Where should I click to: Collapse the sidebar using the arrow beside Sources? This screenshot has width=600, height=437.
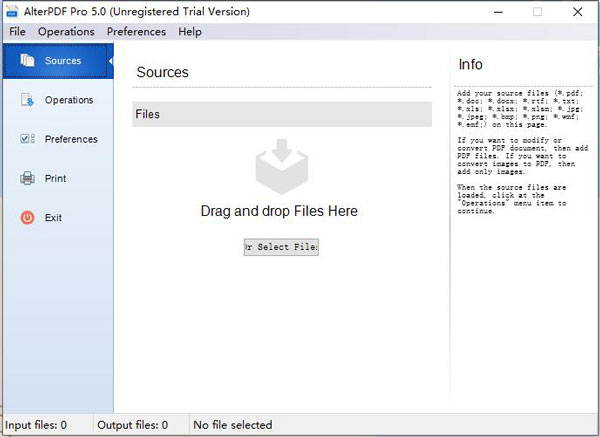[110, 61]
